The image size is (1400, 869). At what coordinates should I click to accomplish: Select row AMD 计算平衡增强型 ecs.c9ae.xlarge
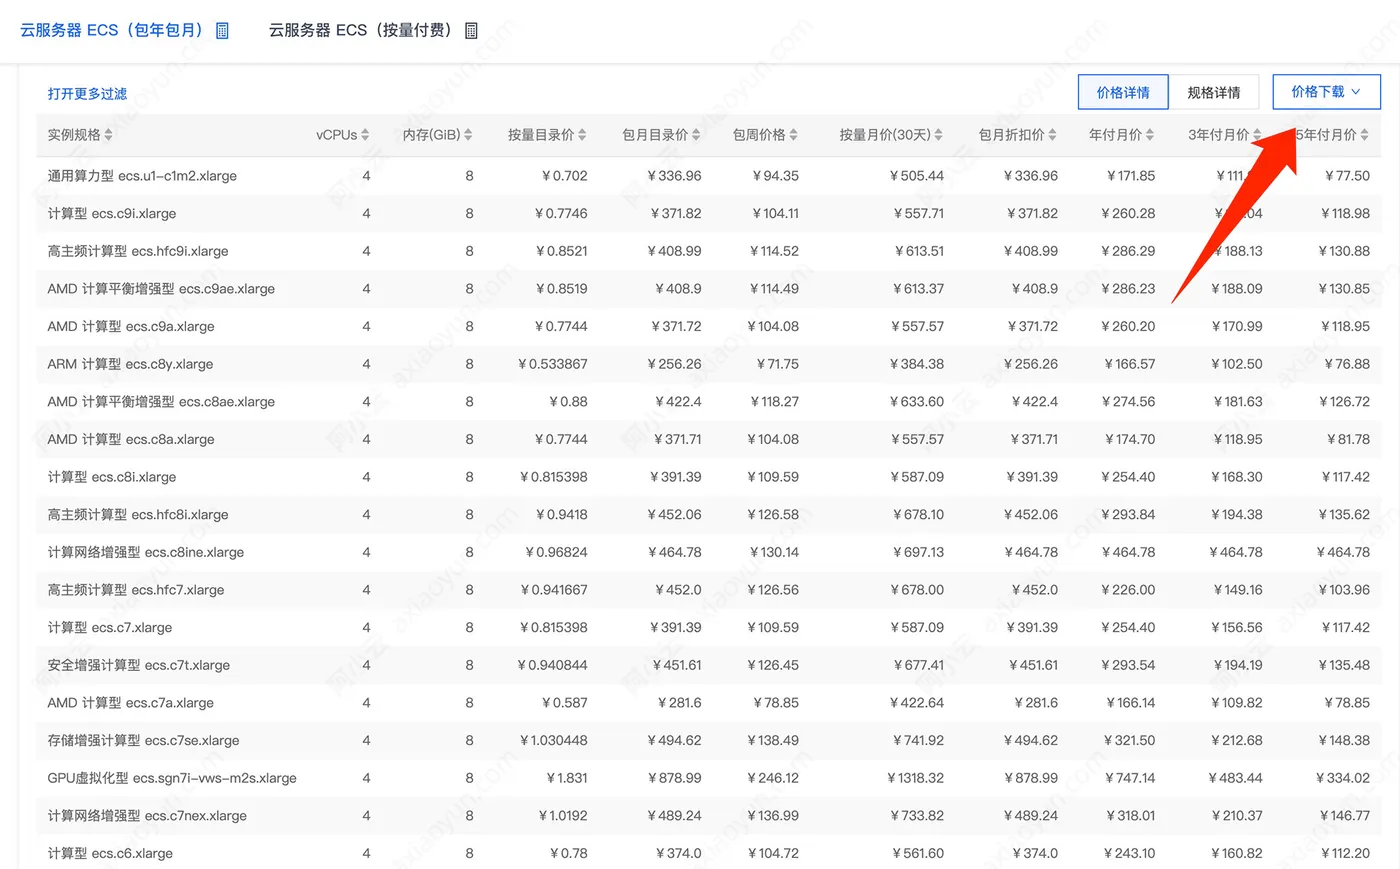tap(708, 289)
